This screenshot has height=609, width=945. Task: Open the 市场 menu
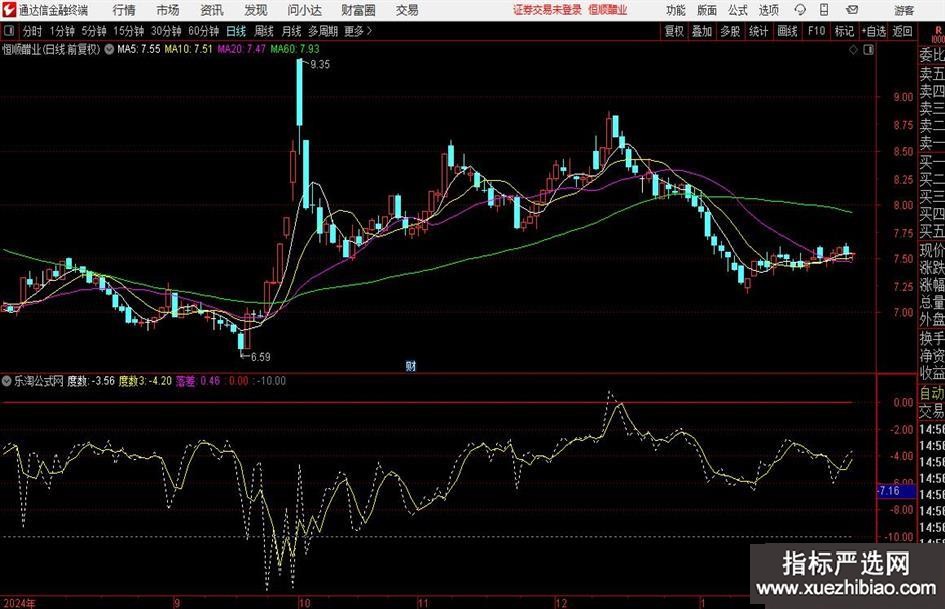click(x=168, y=10)
